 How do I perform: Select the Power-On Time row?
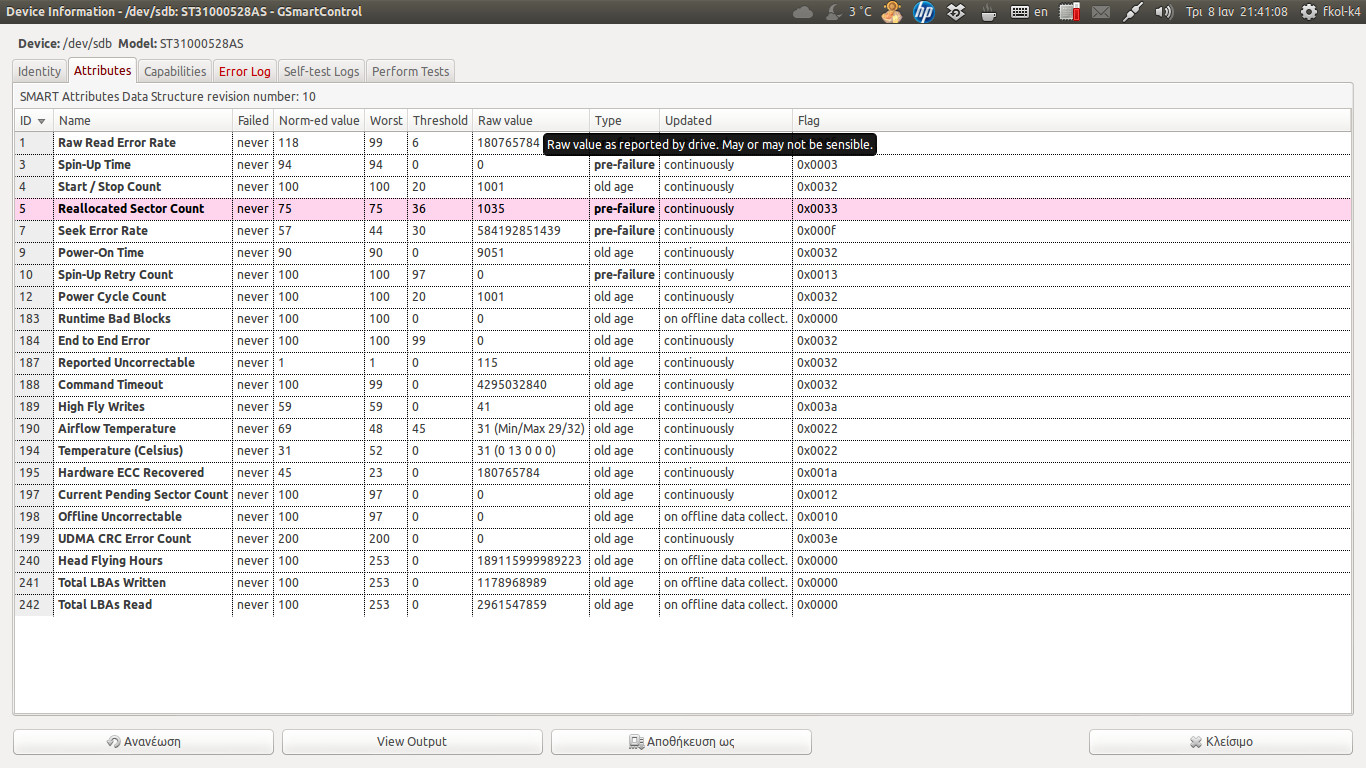pyautogui.click(x=683, y=253)
